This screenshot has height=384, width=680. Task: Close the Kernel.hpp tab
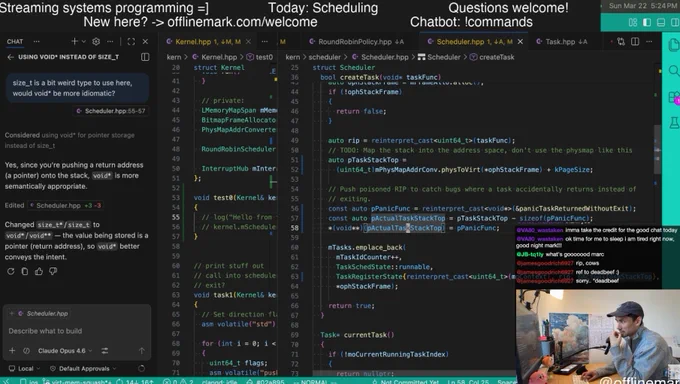248,42
